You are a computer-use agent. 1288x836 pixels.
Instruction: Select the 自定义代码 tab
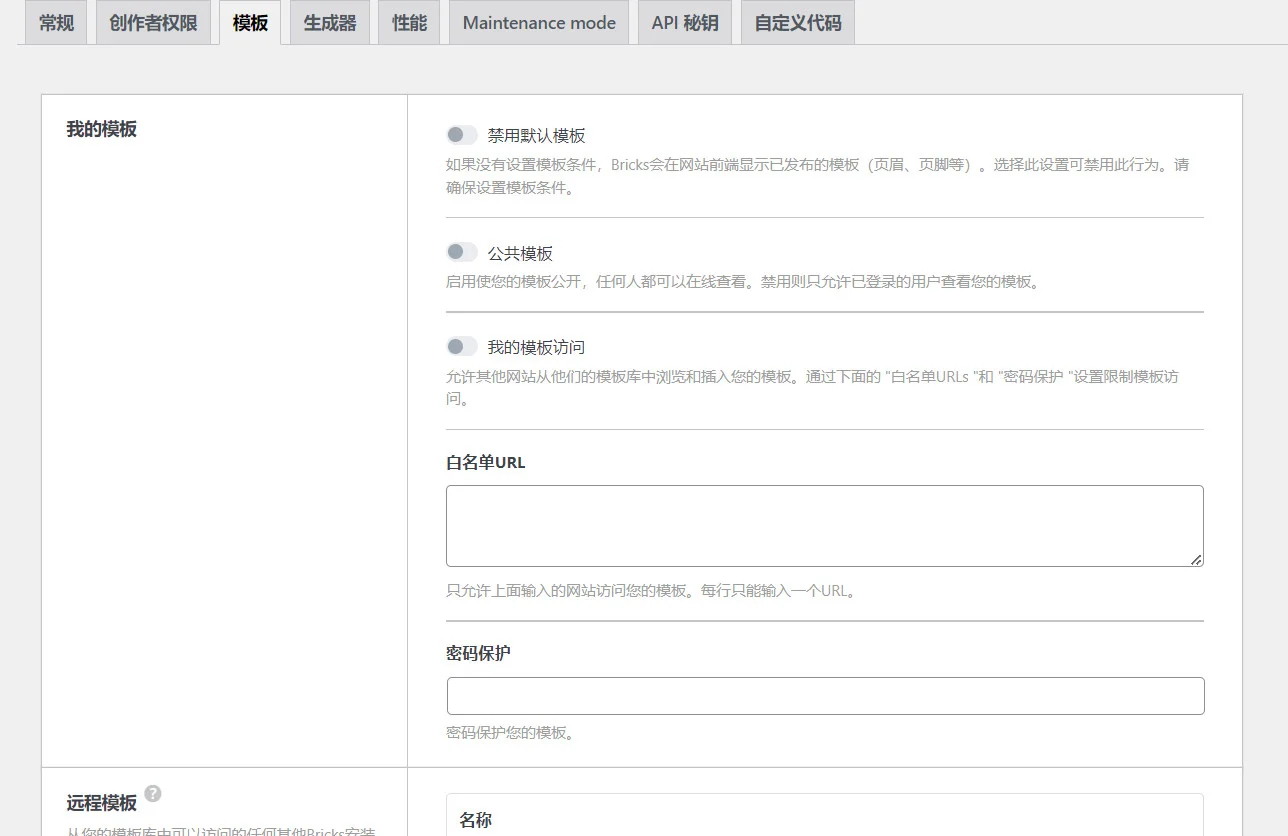pyautogui.click(x=798, y=23)
